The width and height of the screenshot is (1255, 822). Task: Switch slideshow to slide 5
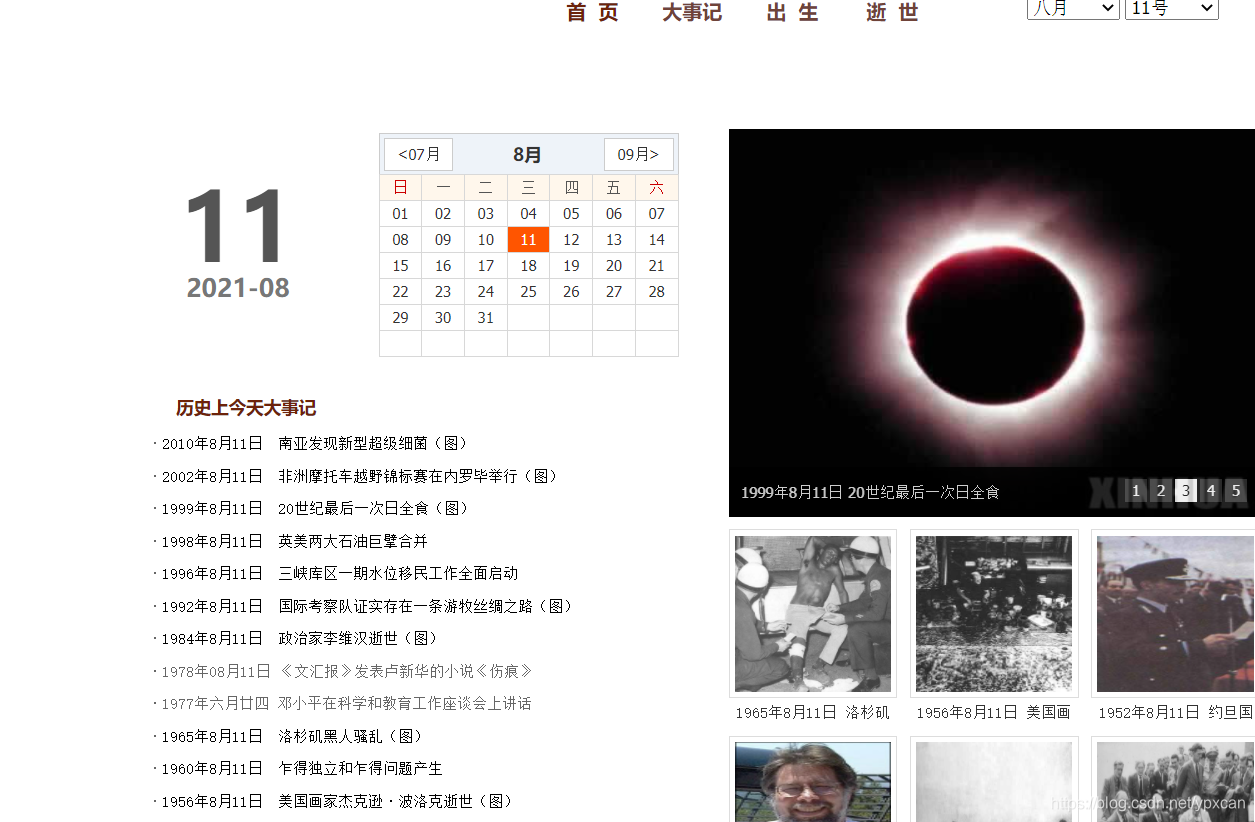point(1236,490)
